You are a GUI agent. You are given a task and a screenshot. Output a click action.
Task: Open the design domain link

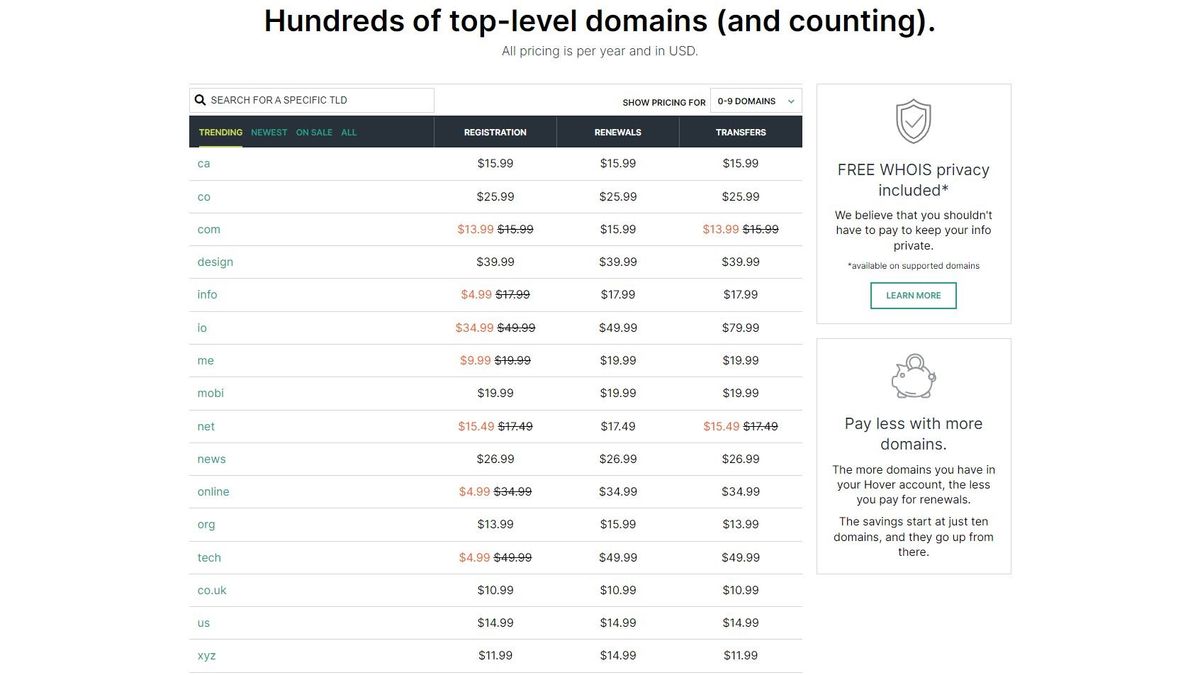213,261
